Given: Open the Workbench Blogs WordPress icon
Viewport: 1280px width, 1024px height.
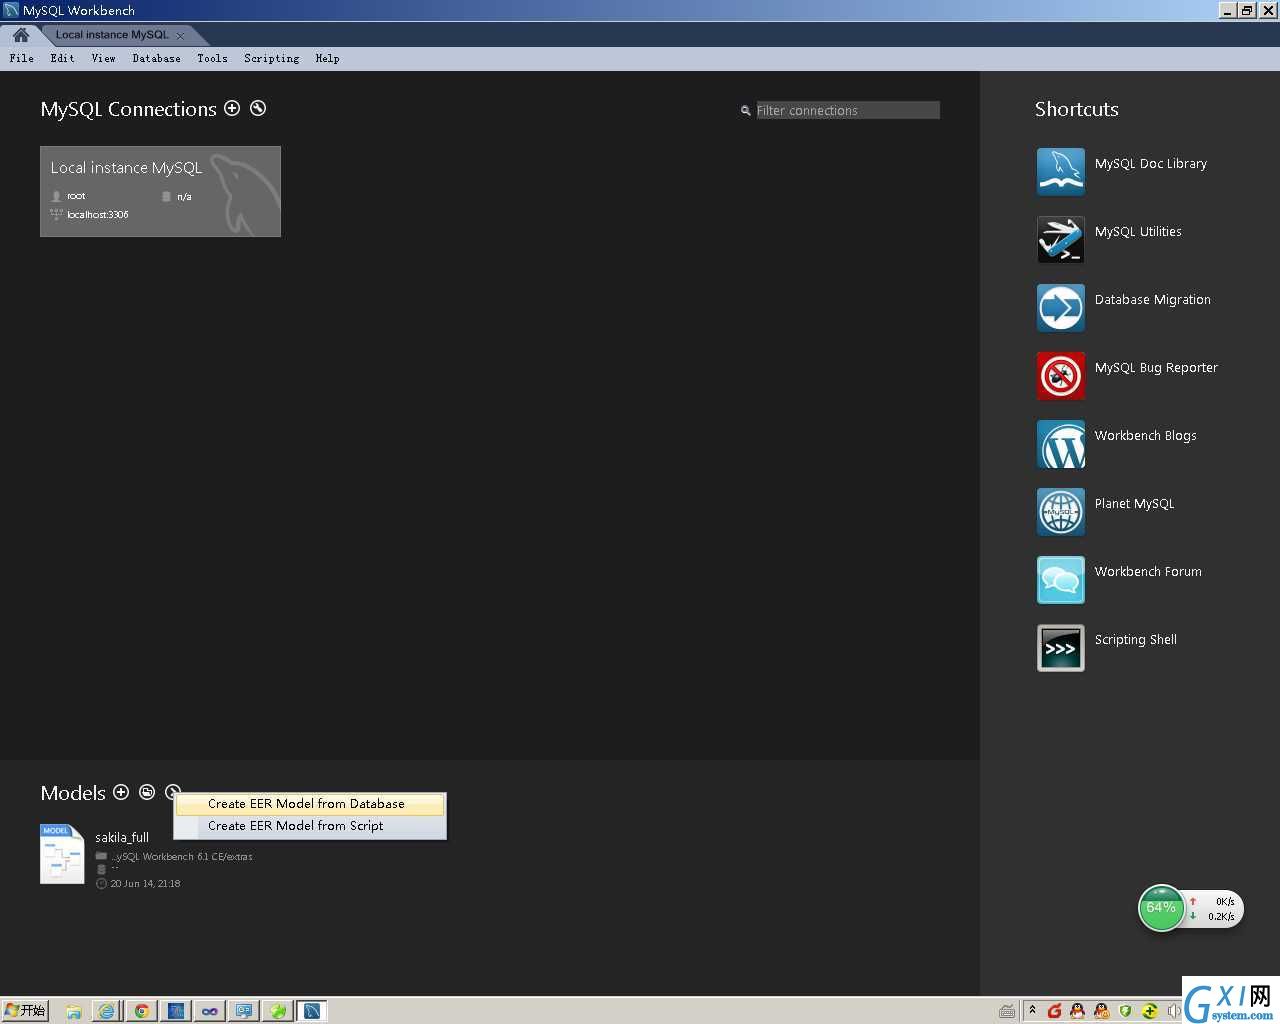Looking at the screenshot, I should 1061,444.
